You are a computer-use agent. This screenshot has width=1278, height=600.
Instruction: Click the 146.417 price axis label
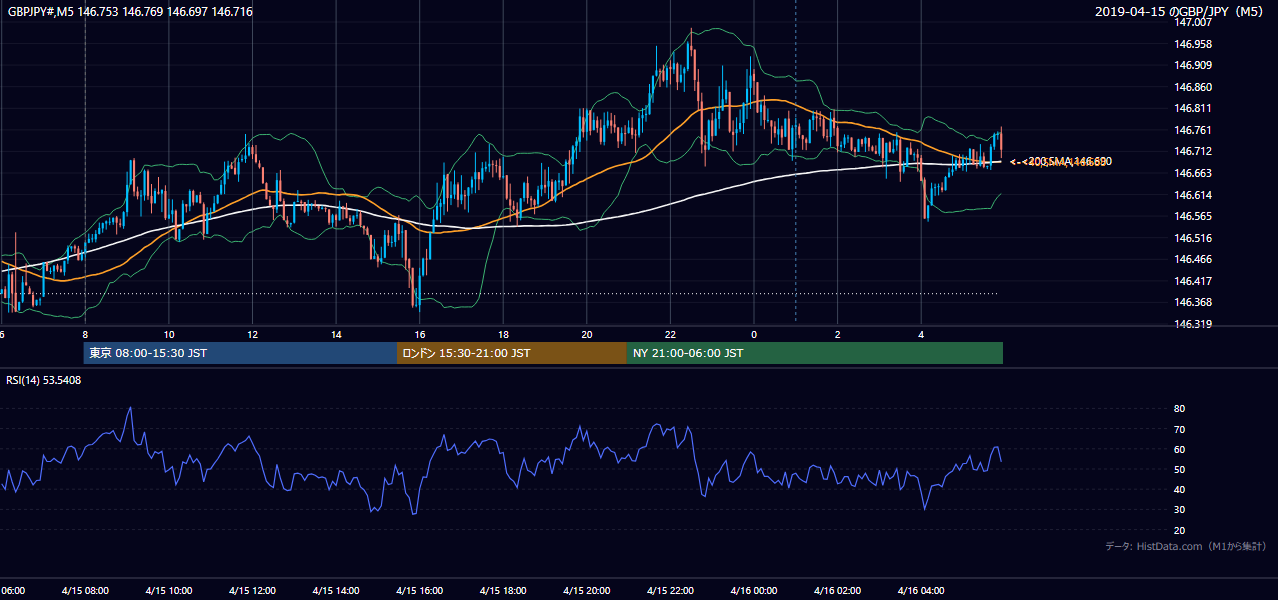[1193, 281]
